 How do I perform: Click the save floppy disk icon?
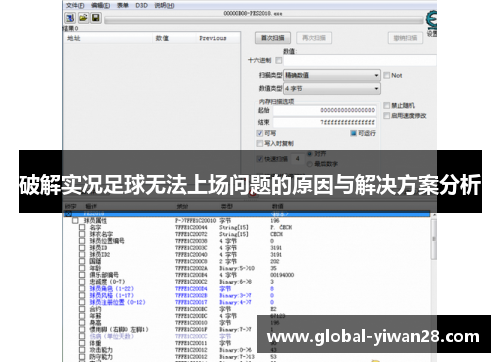[96, 18]
